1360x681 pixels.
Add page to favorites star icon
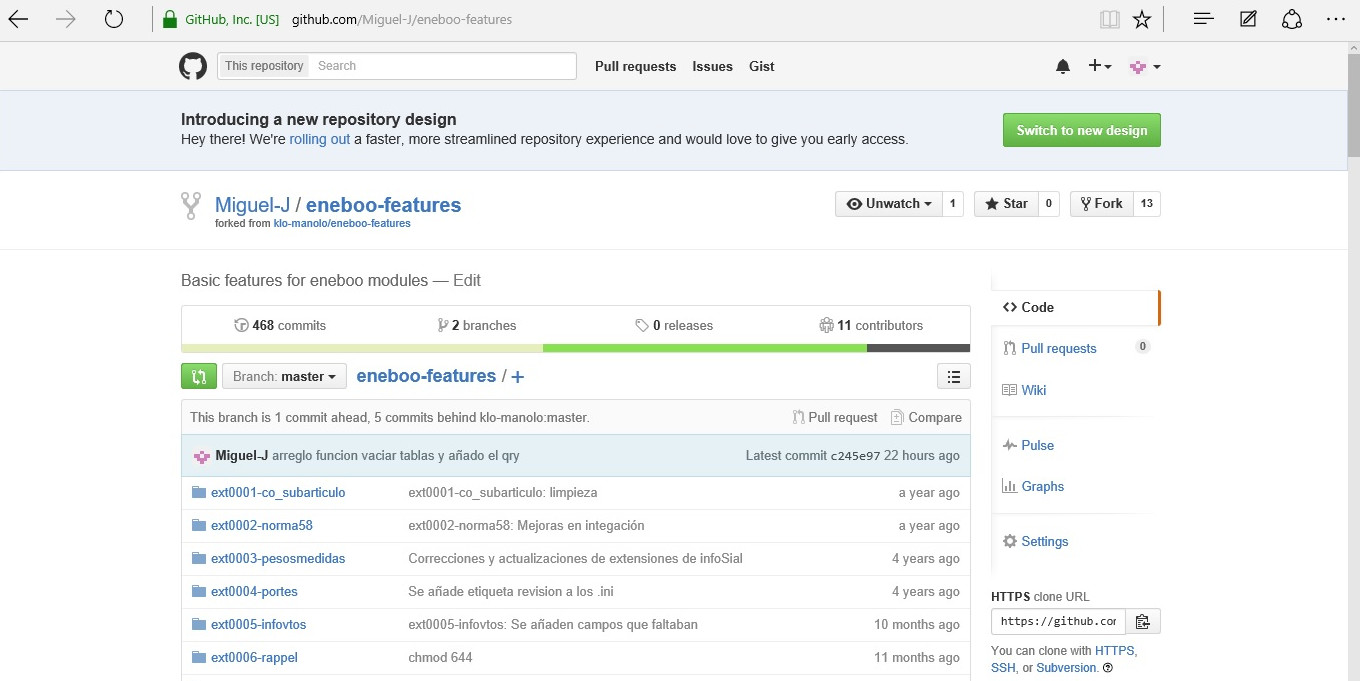click(x=1142, y=19)
